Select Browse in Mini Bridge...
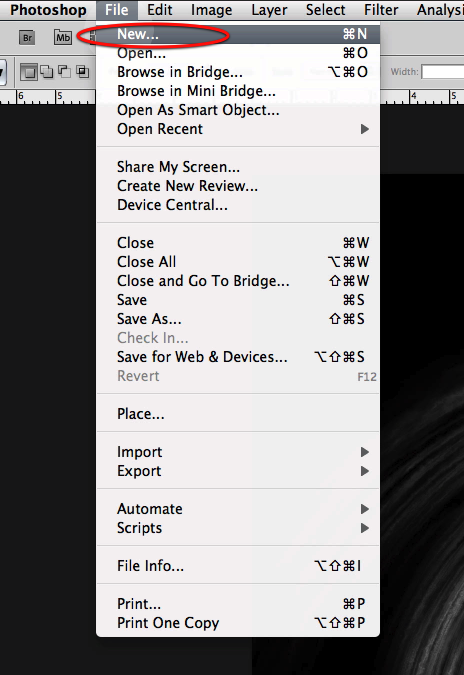464x675 pixels. [238, 91]
